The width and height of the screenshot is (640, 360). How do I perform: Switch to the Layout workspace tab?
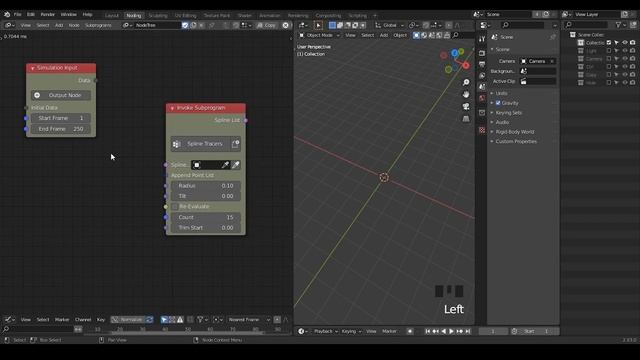[111, 16]
